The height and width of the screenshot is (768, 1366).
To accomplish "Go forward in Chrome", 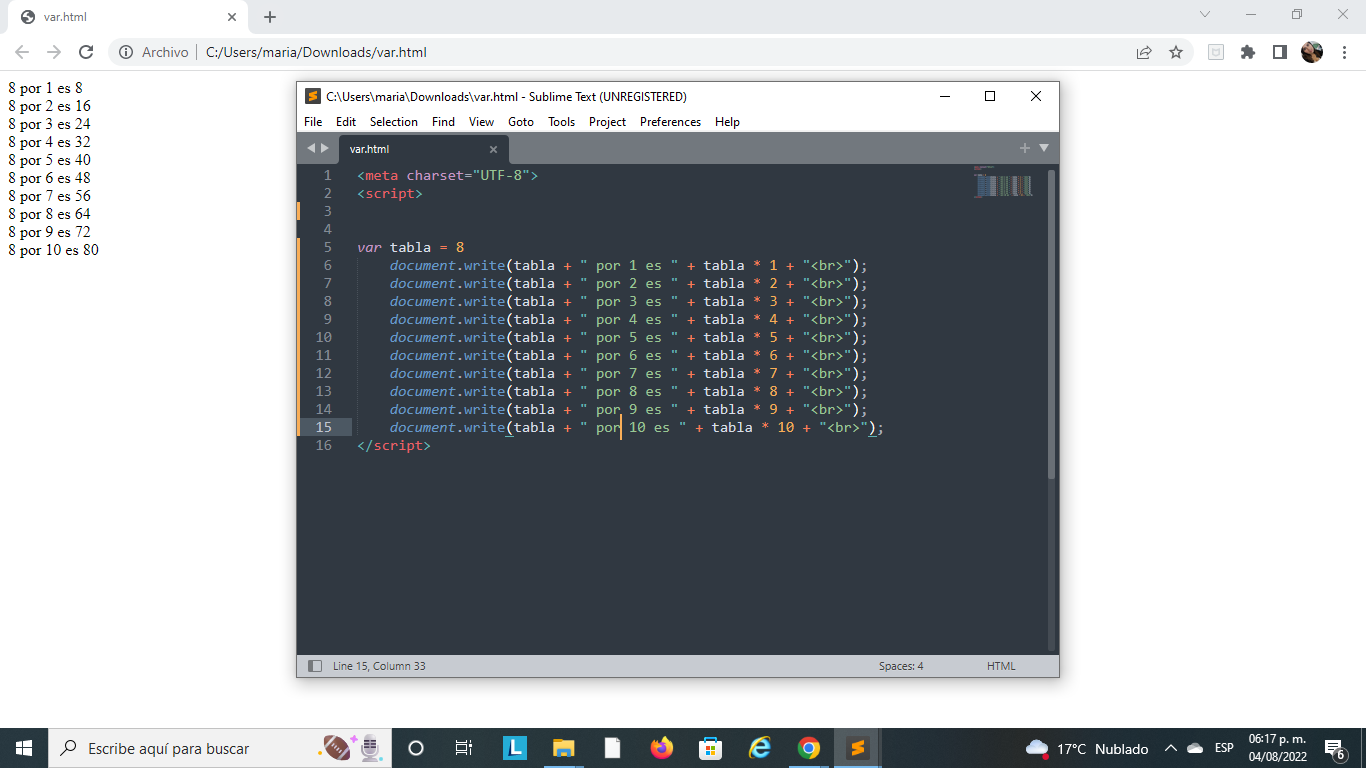I will click(54, 52).
